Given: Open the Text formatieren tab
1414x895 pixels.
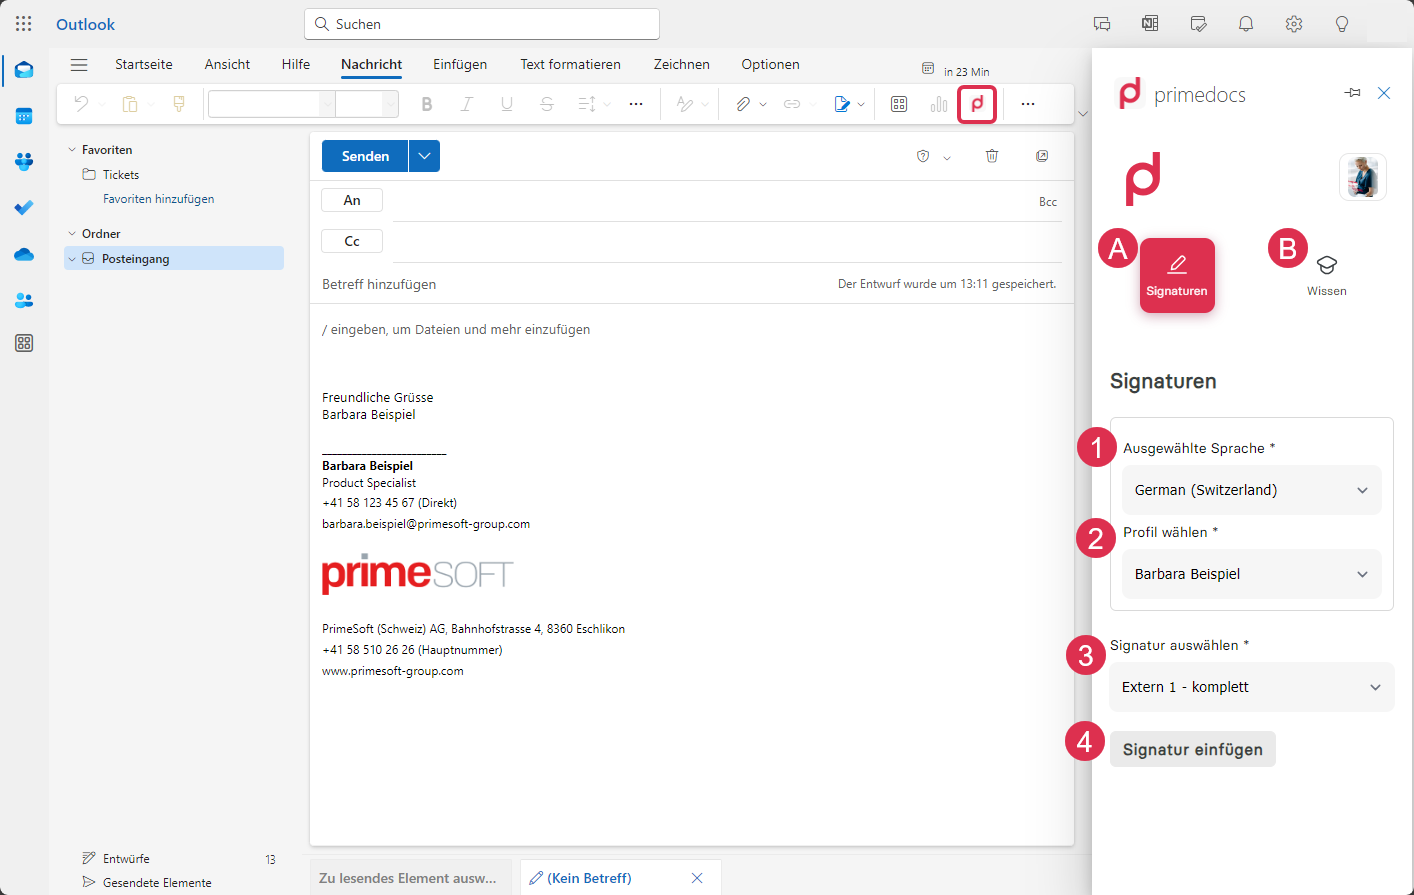Looking at the screenshot, I should click(570, 64).
